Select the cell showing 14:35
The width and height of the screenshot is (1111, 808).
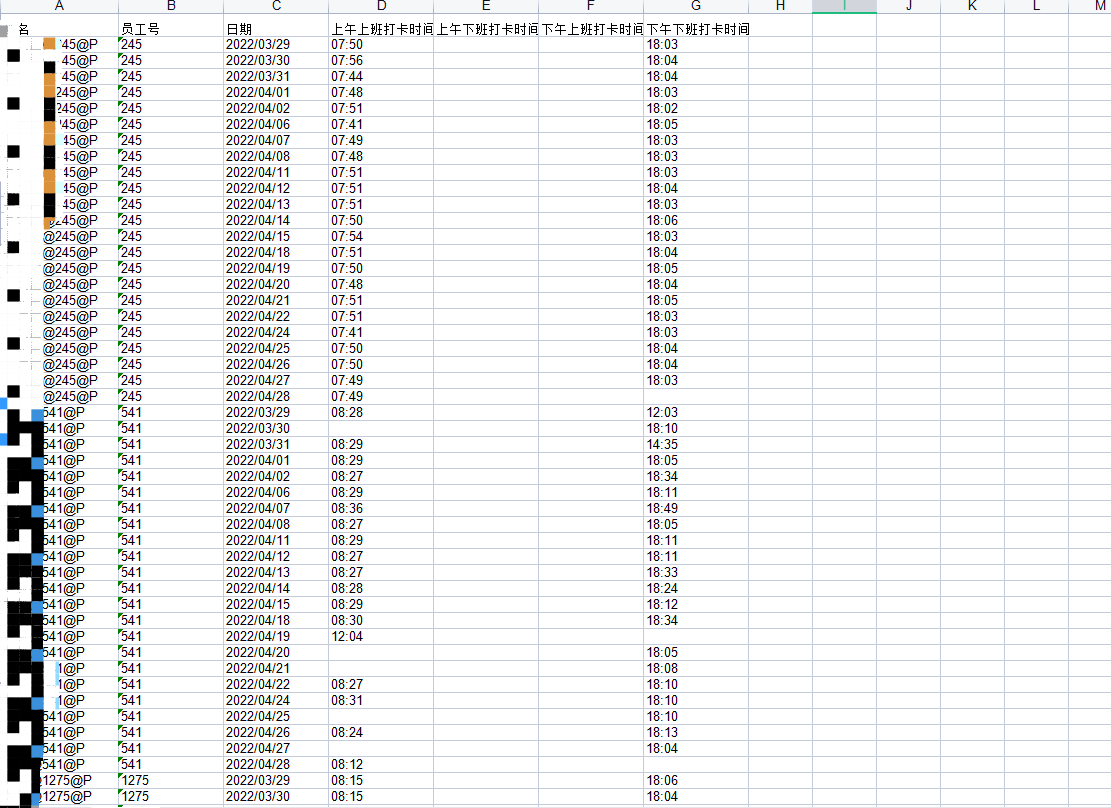tap(696, 444)
